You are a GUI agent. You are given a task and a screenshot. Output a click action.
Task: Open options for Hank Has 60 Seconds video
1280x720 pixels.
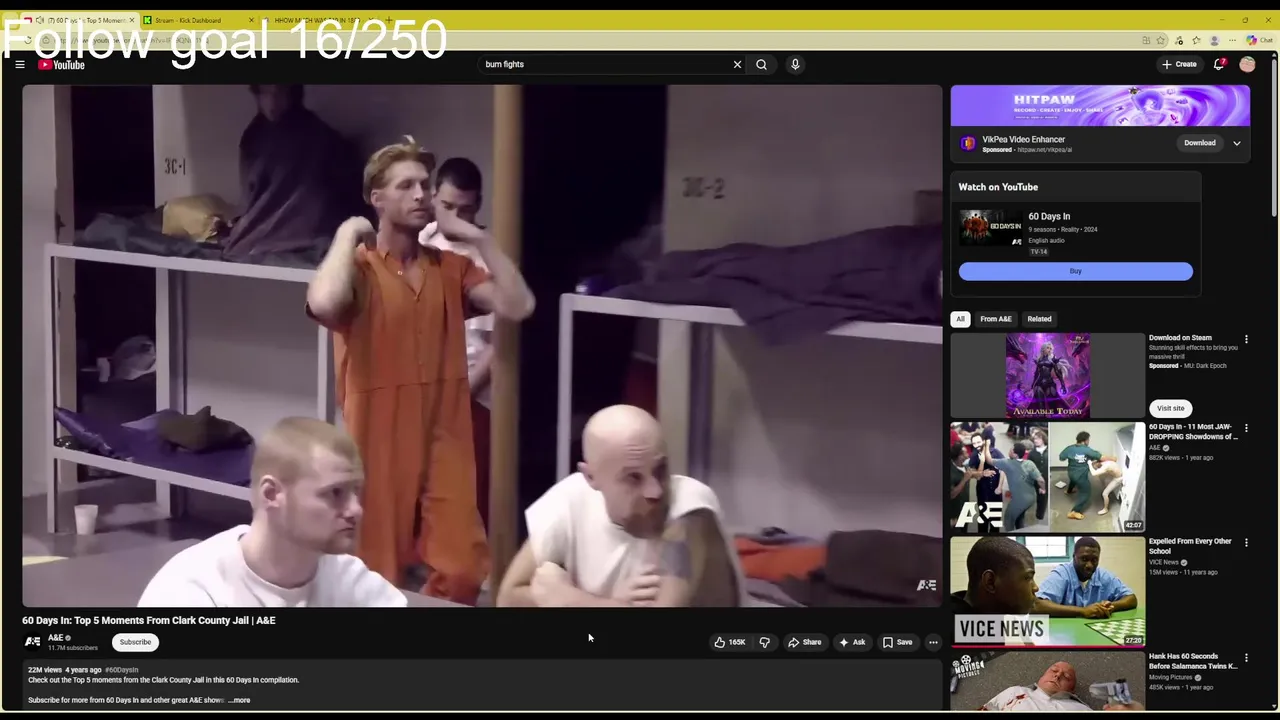(x=1246, y=658)
